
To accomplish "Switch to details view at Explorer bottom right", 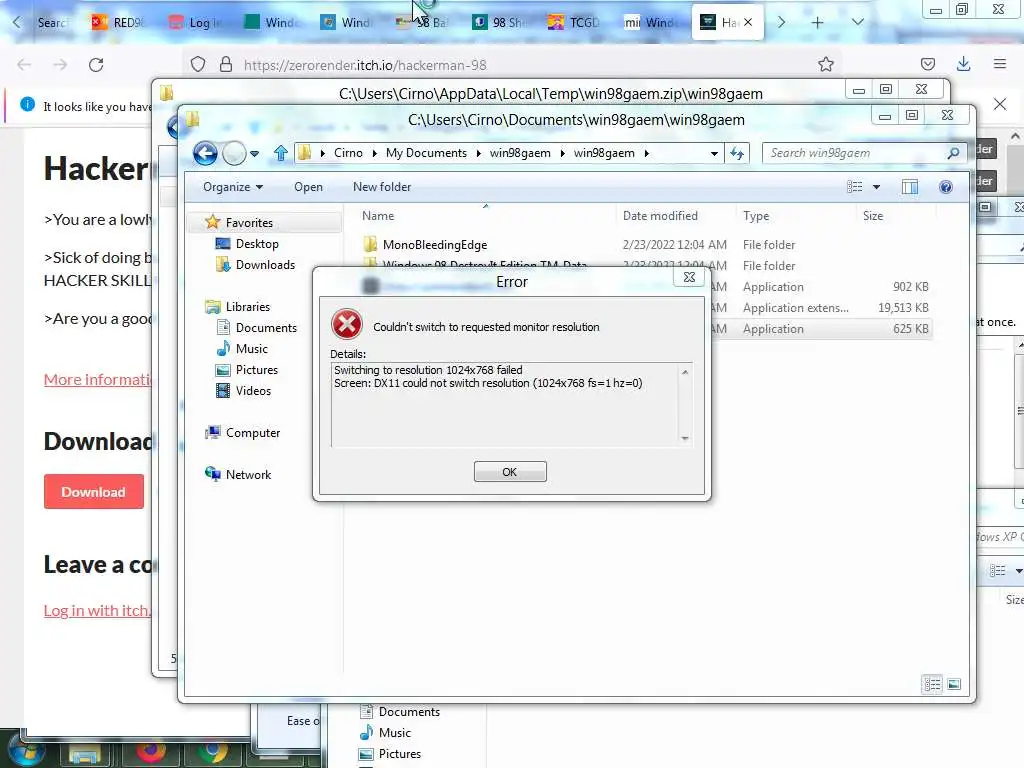I will 932,684.
